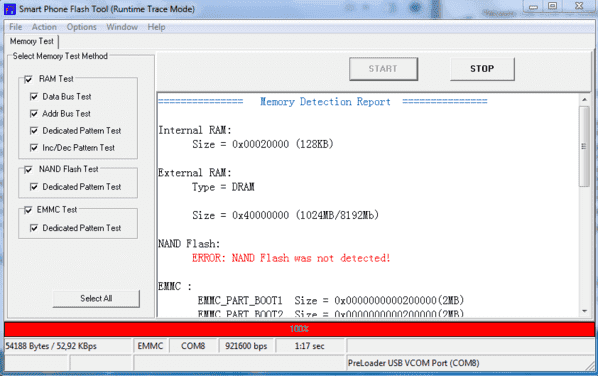The image size is (598, 376).
Task: Click the 1:17 sec elapsed time cell
Action: (309, 346)
